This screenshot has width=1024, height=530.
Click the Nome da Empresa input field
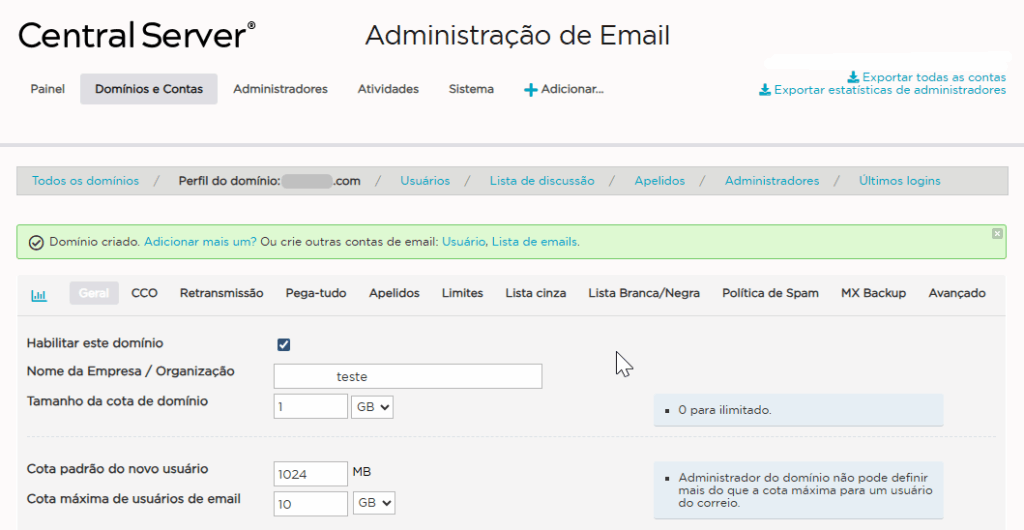pos(408,376)
